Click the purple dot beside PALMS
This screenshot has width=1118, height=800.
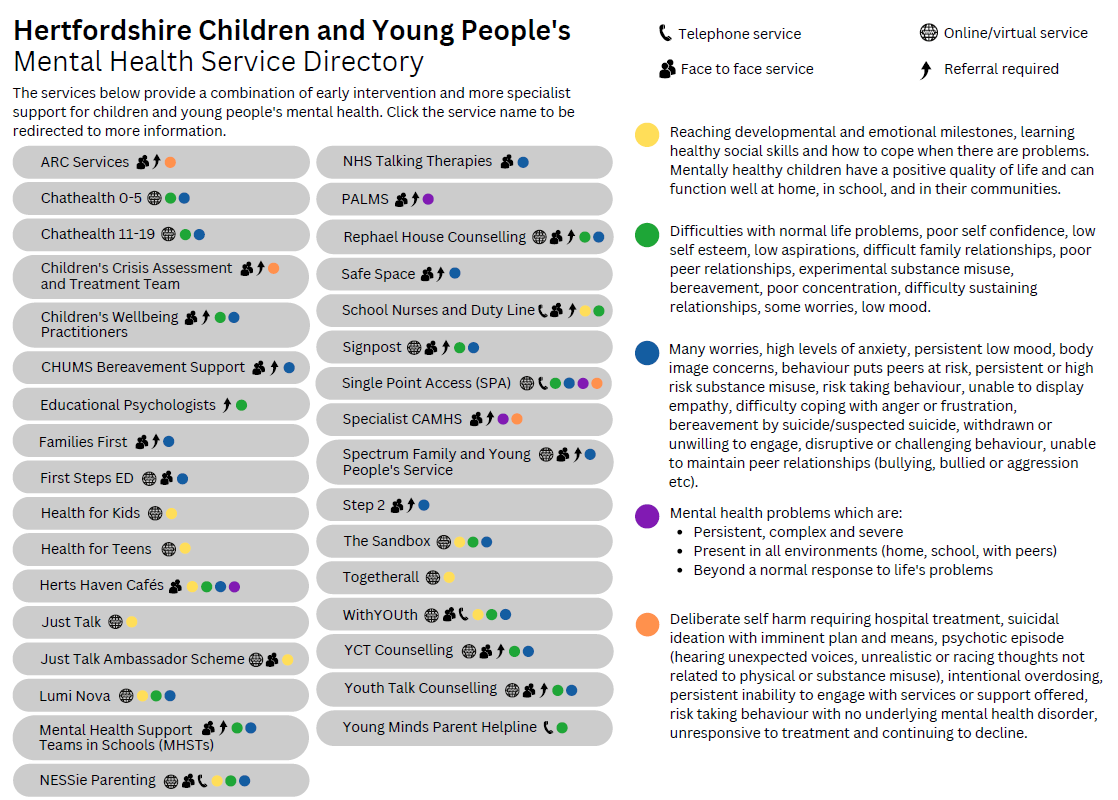point(429,200)
